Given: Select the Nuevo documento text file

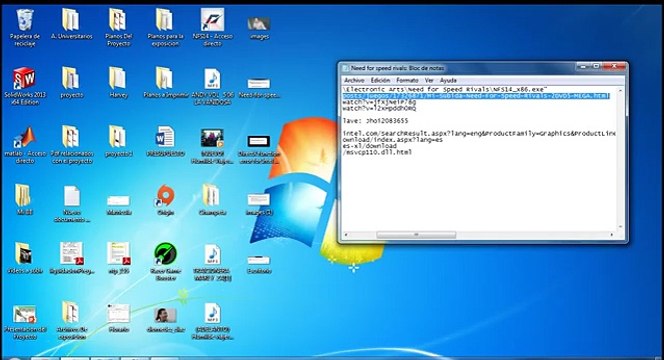Looking at the screenshot, I should pyautogui.click(x=71, y=204).
